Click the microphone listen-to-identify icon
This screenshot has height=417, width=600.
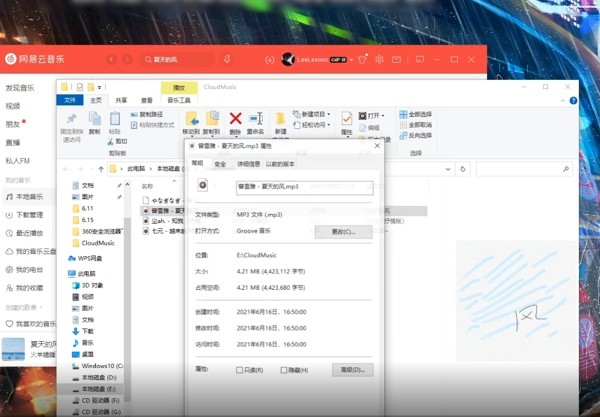pos(227,59)
